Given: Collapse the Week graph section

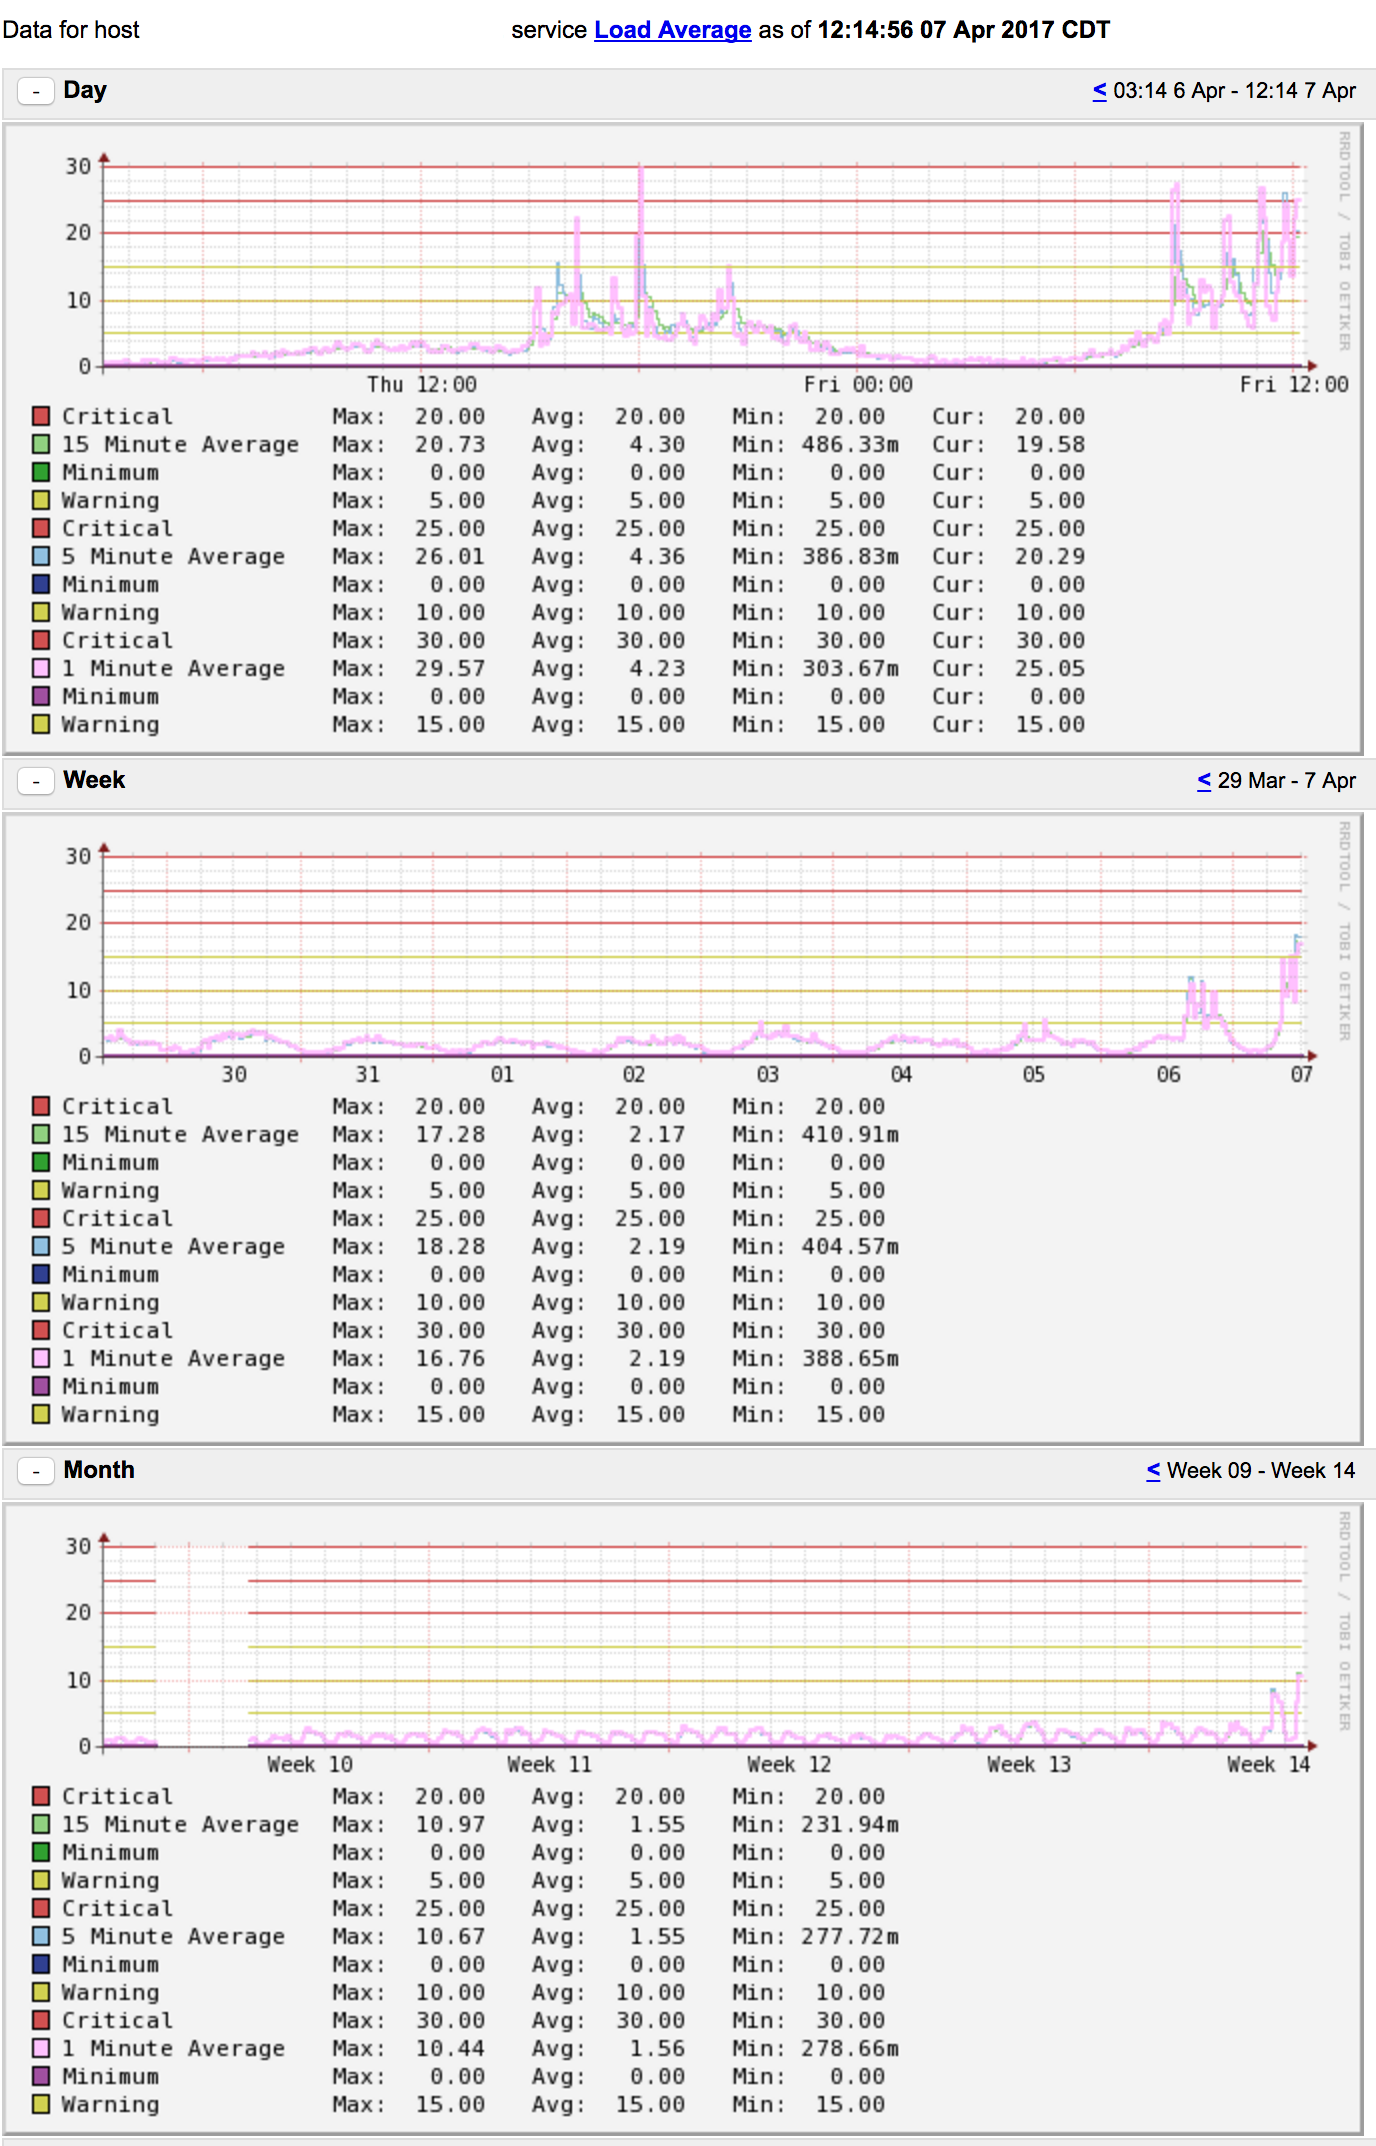Looking at the screenshot, I should (x=36, y=781).
